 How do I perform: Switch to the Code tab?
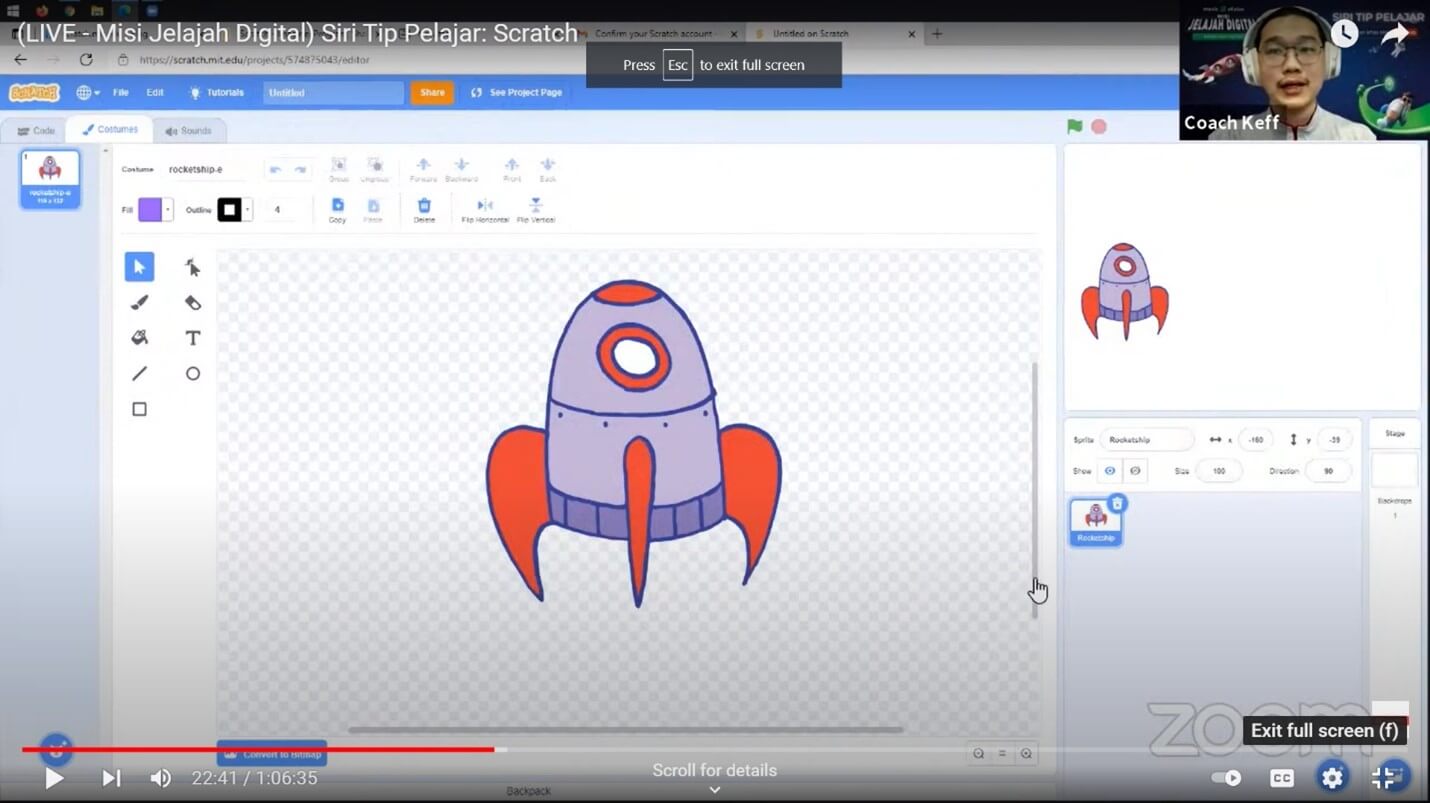click(36, 131)
